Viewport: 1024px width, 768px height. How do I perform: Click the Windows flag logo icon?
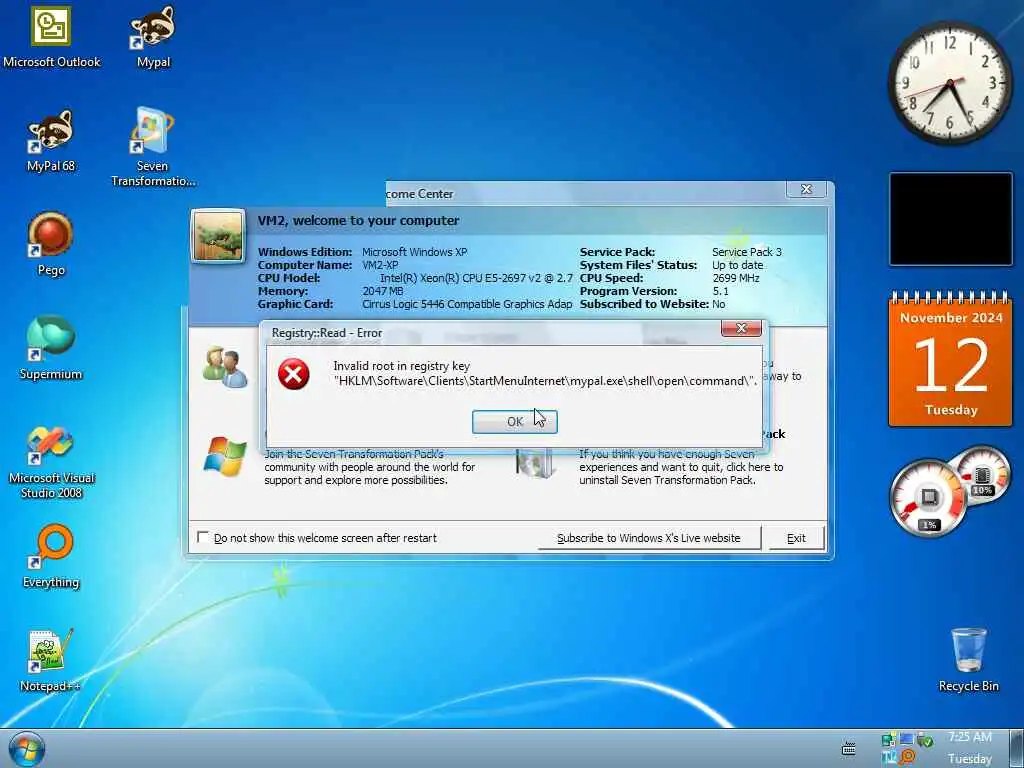point(225,456)
